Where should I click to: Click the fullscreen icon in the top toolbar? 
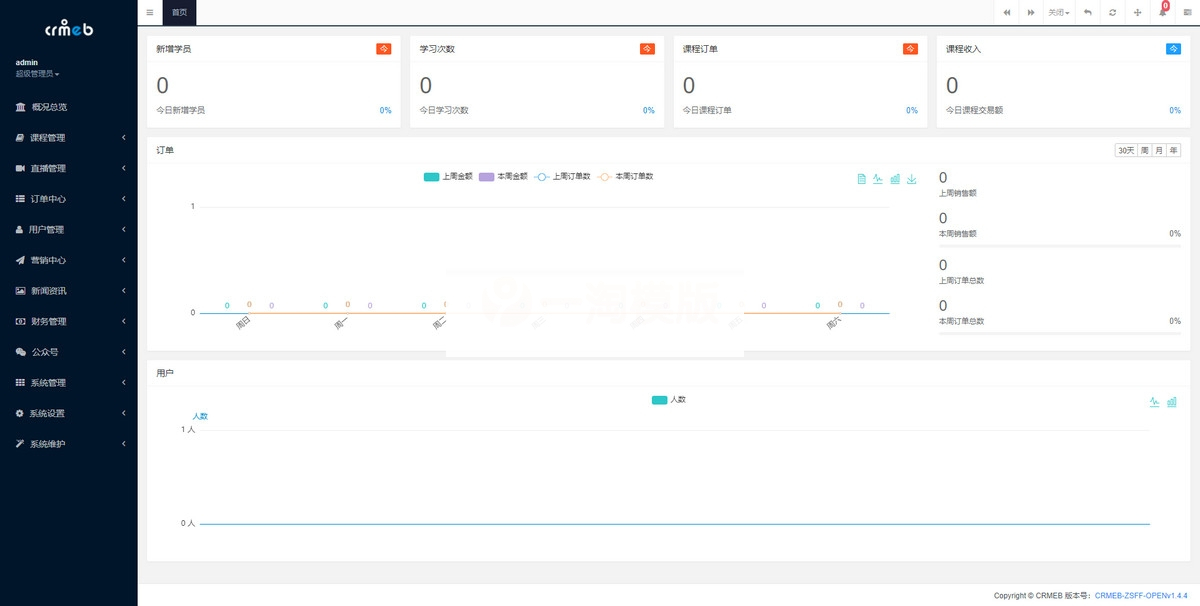tap(1137, 12)
